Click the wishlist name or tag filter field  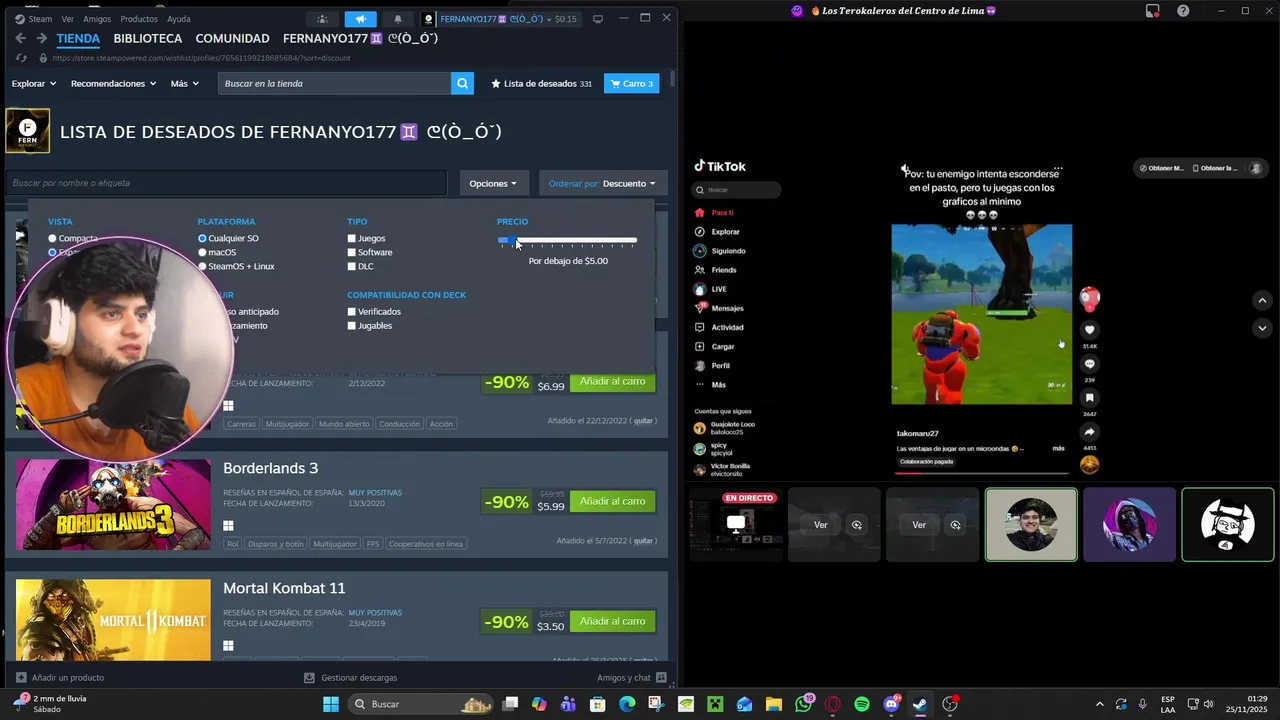226,183
